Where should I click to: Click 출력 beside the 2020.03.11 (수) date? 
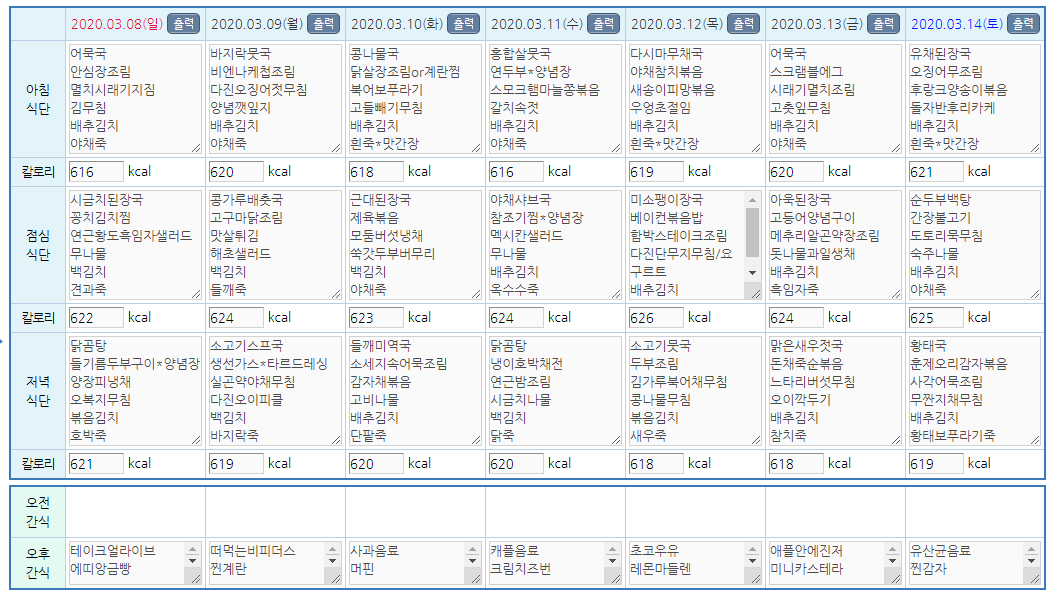point(602,23)
